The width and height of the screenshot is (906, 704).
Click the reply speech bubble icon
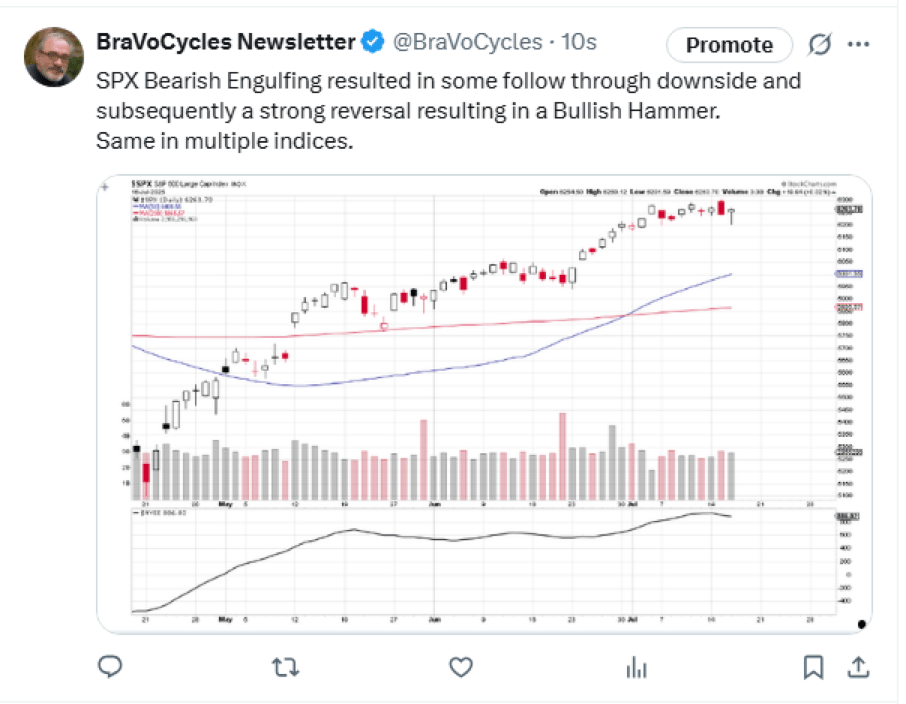(x=110, y=666)
